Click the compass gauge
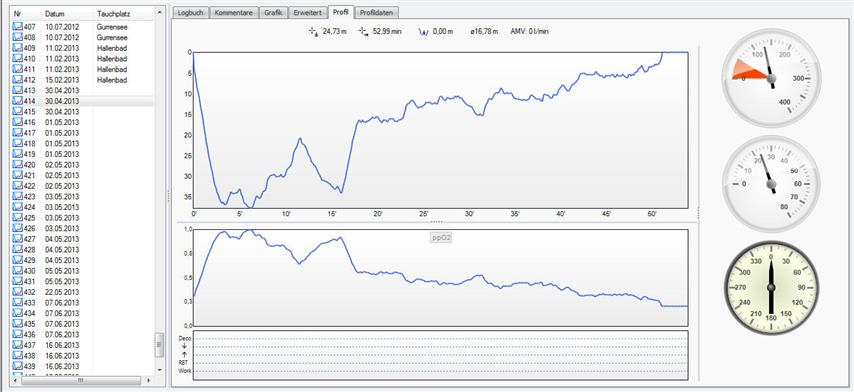 [771, 287]
